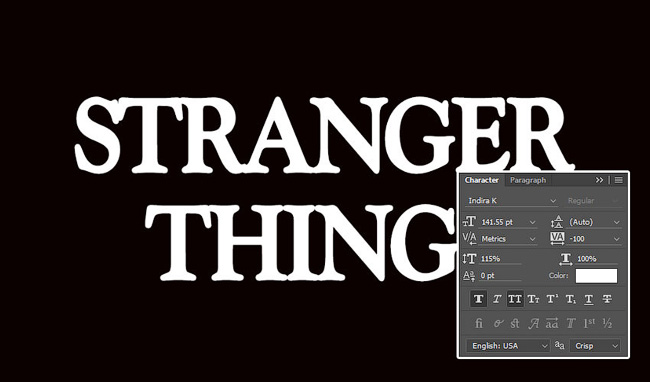Toggle Faux Bold
Screen dimensions: 650x382
pyautogui.click(x=478, y=299)
